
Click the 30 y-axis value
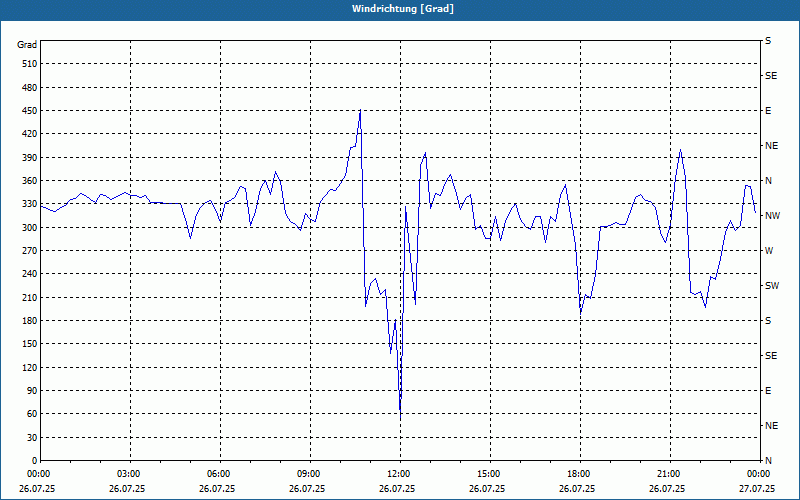point(32,437)
